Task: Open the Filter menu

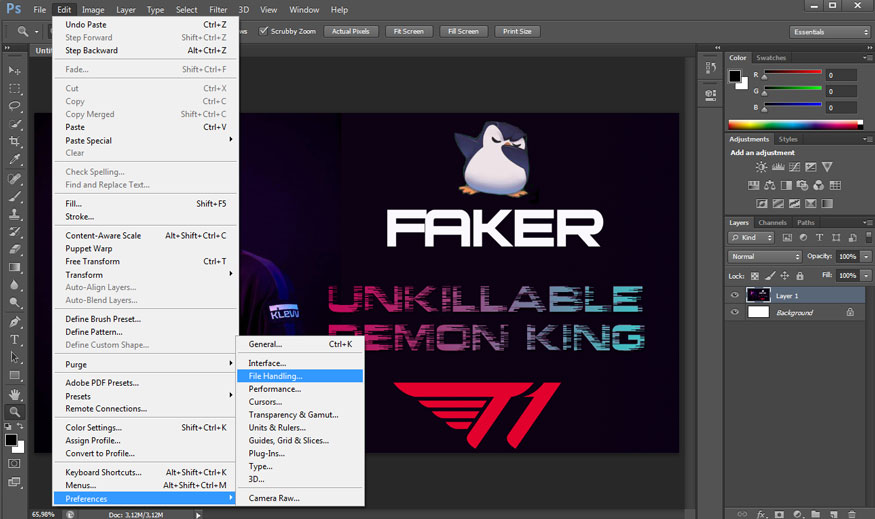Action: 218,9
